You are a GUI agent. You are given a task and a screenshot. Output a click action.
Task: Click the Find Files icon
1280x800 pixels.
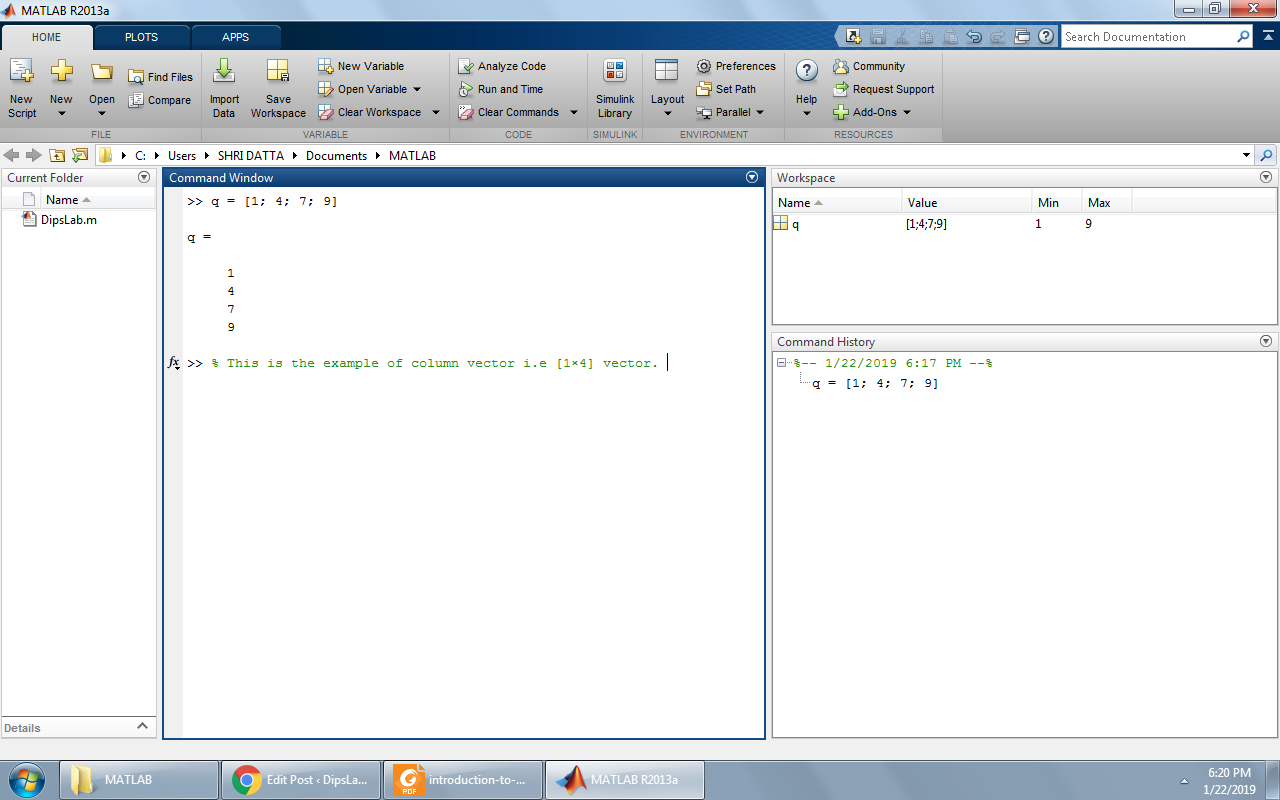136,77
